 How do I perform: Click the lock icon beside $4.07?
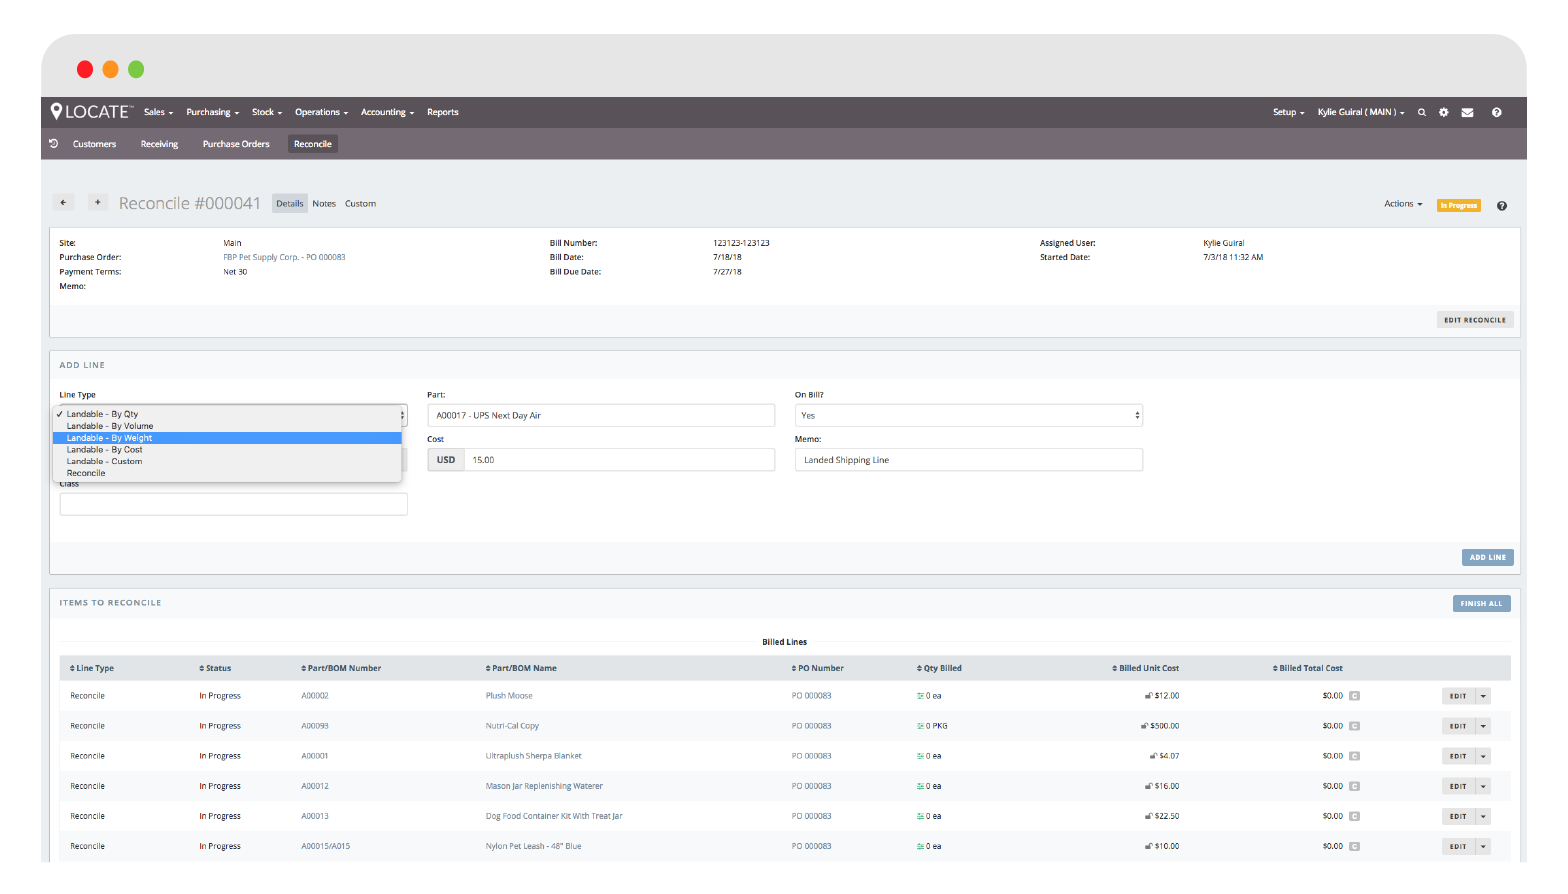tap(1153, 756)
